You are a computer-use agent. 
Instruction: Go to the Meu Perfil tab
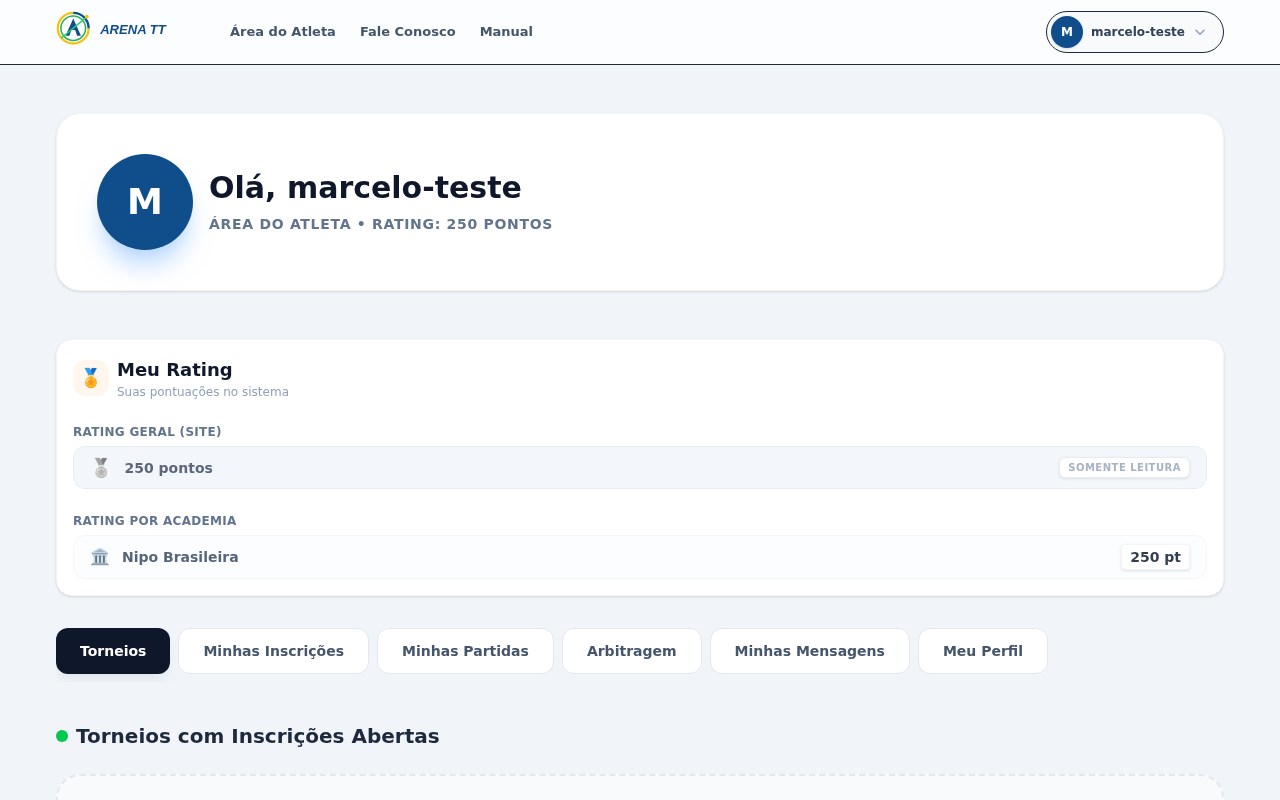[982, 651]
